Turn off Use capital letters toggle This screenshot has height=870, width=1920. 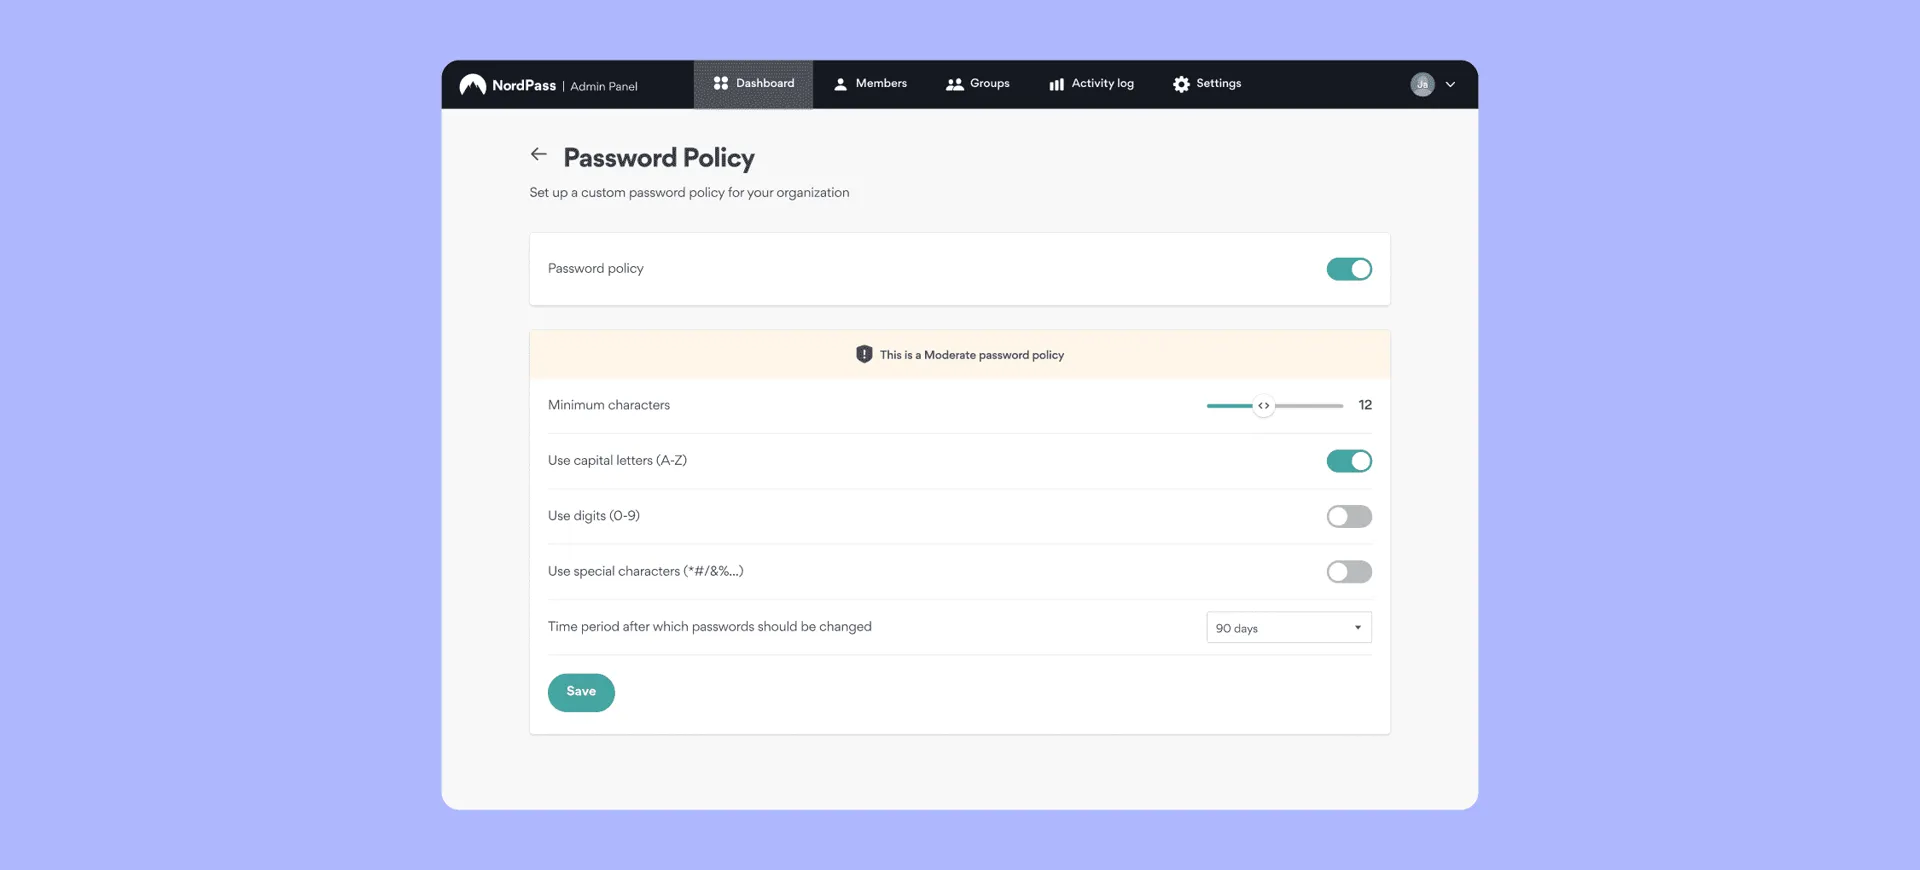click(1349, 461)
